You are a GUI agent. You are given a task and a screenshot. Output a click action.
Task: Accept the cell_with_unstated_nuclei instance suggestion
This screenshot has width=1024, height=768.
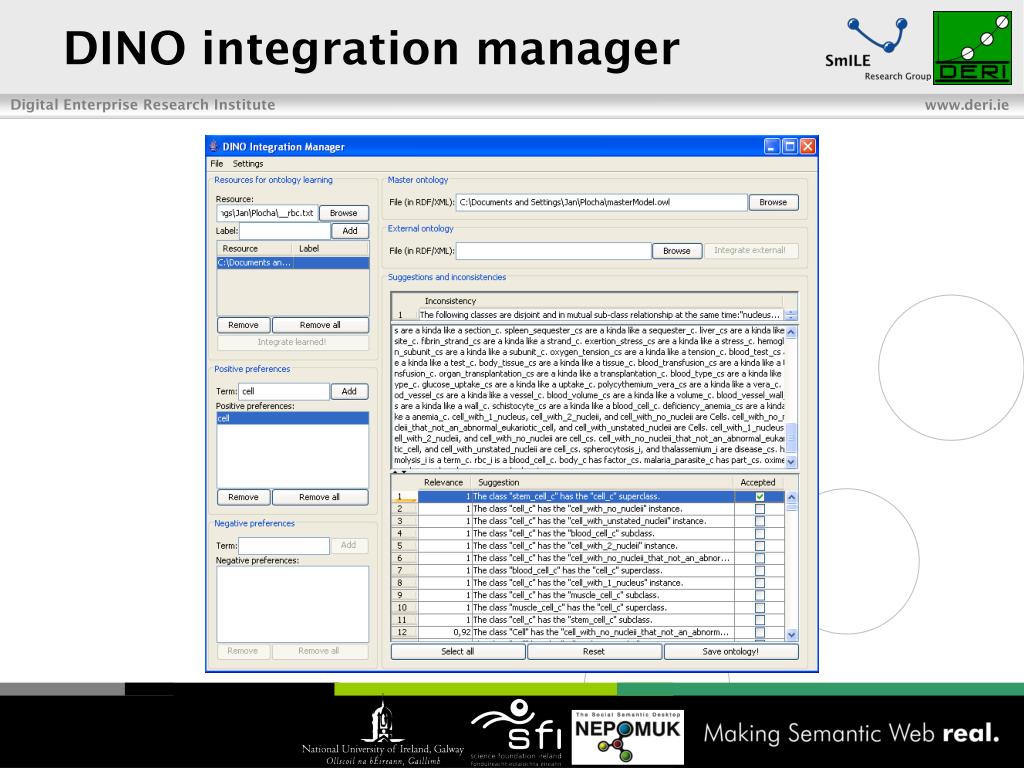760,521
